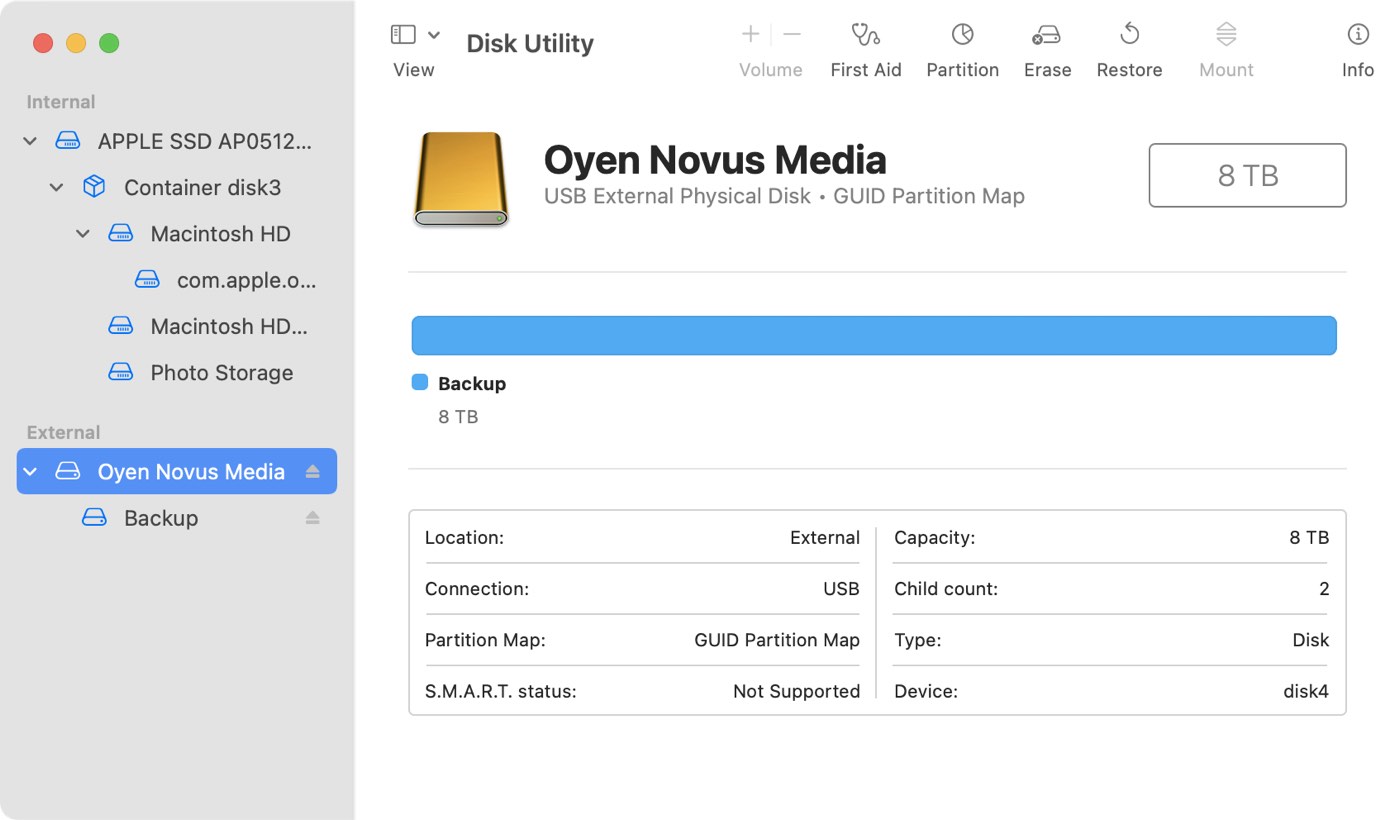
Task: Click the blue Backup partition bar
Action: pos(874,336)
